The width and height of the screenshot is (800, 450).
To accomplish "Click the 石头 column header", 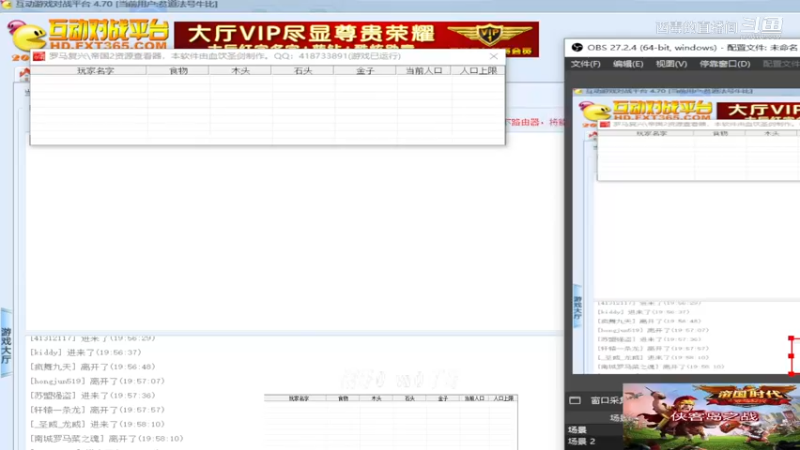I will (x=303, y=70).
